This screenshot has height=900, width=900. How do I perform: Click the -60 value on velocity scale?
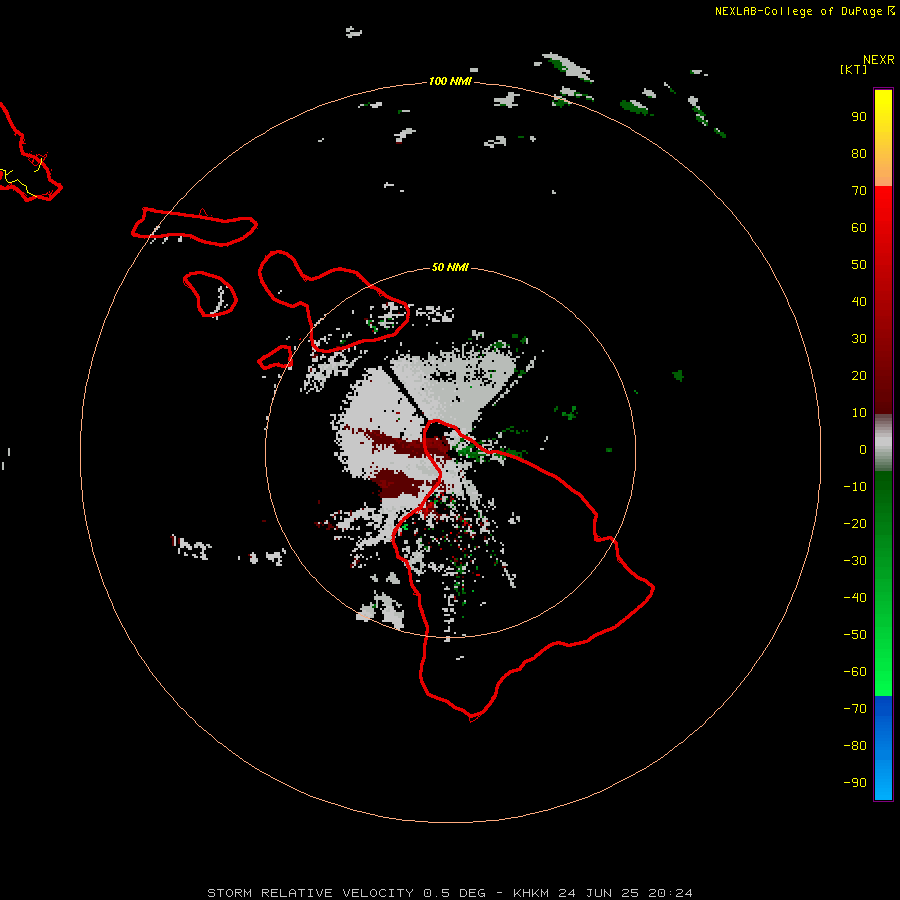pos(855,672)
